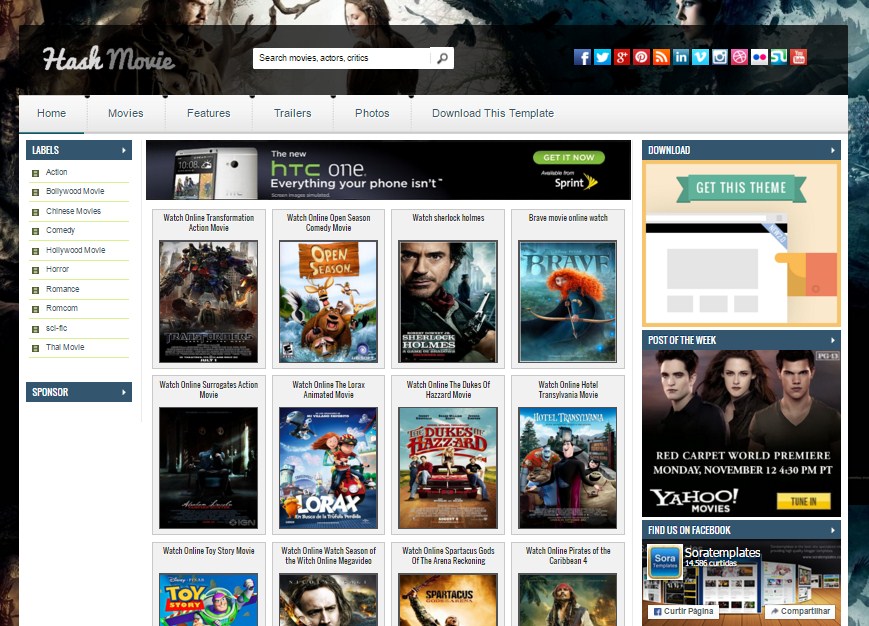Viewport: 869px width, 626px height.
Task: Open the Brave movie poster
Action: coord(568,302)
